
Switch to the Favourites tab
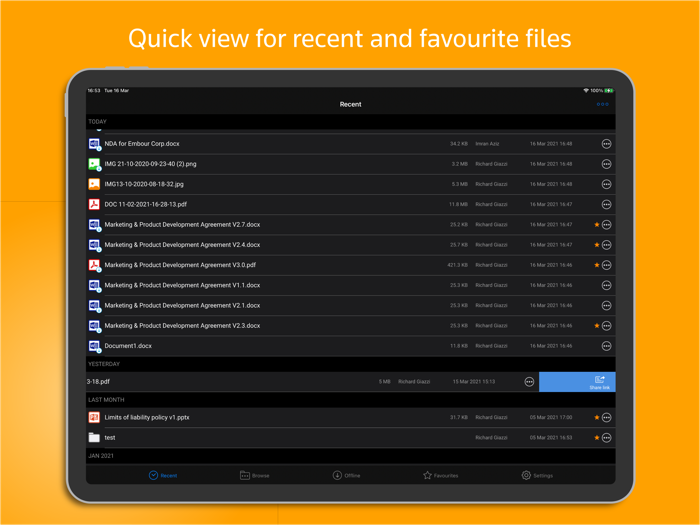click(441, 475)
